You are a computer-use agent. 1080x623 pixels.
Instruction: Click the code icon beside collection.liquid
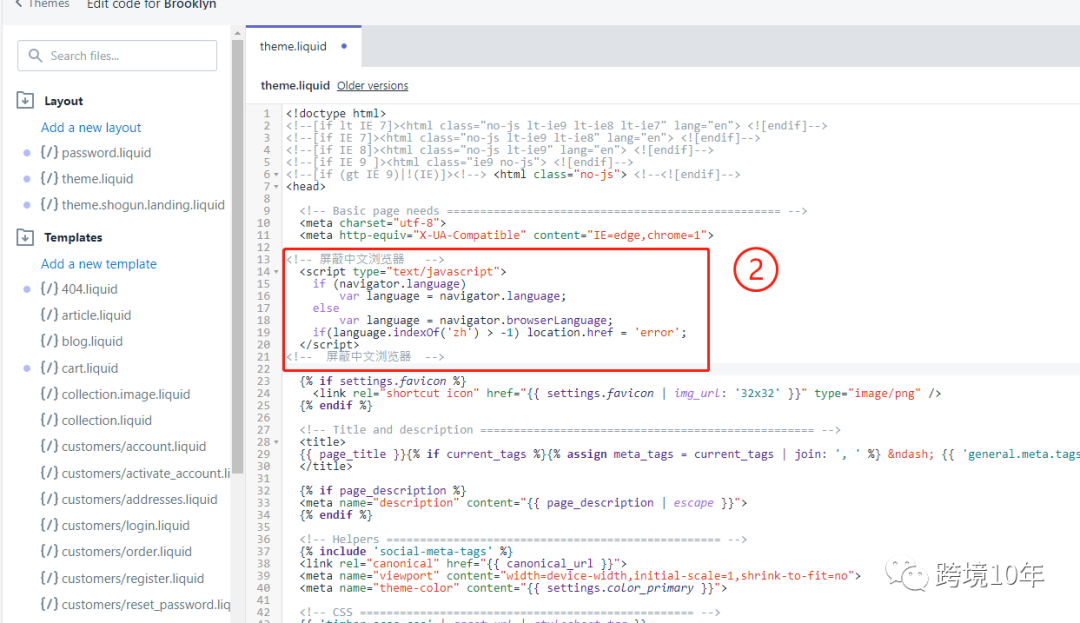49,420
